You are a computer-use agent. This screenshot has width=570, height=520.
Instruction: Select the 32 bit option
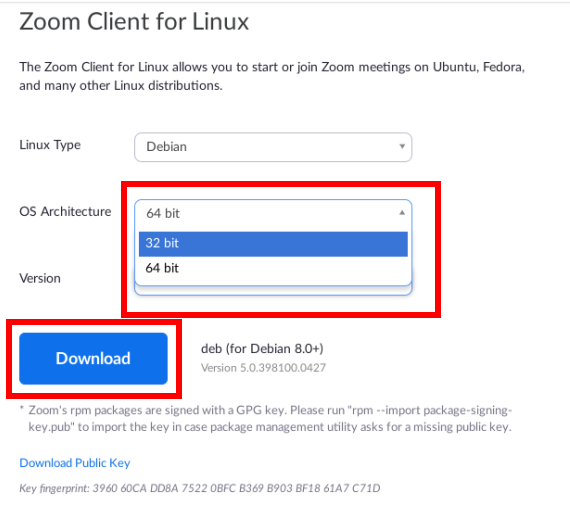tap(273, 244)
